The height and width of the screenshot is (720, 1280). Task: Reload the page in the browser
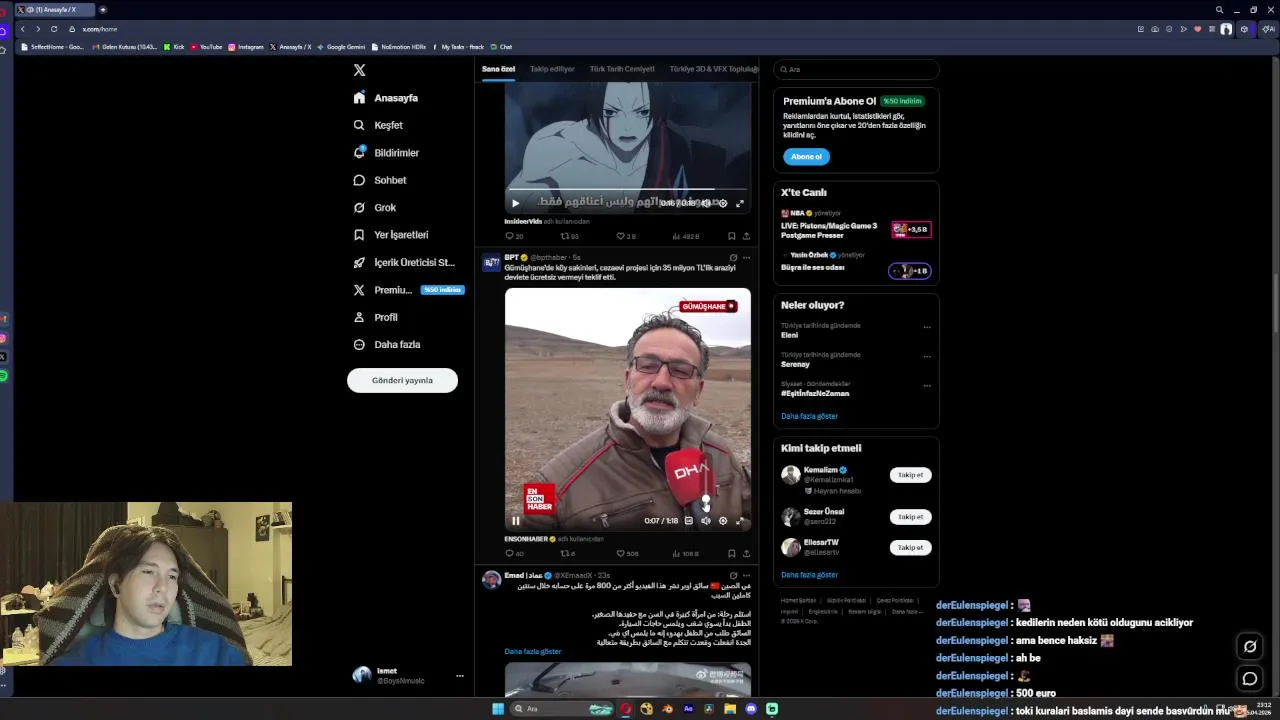(54, 29)
